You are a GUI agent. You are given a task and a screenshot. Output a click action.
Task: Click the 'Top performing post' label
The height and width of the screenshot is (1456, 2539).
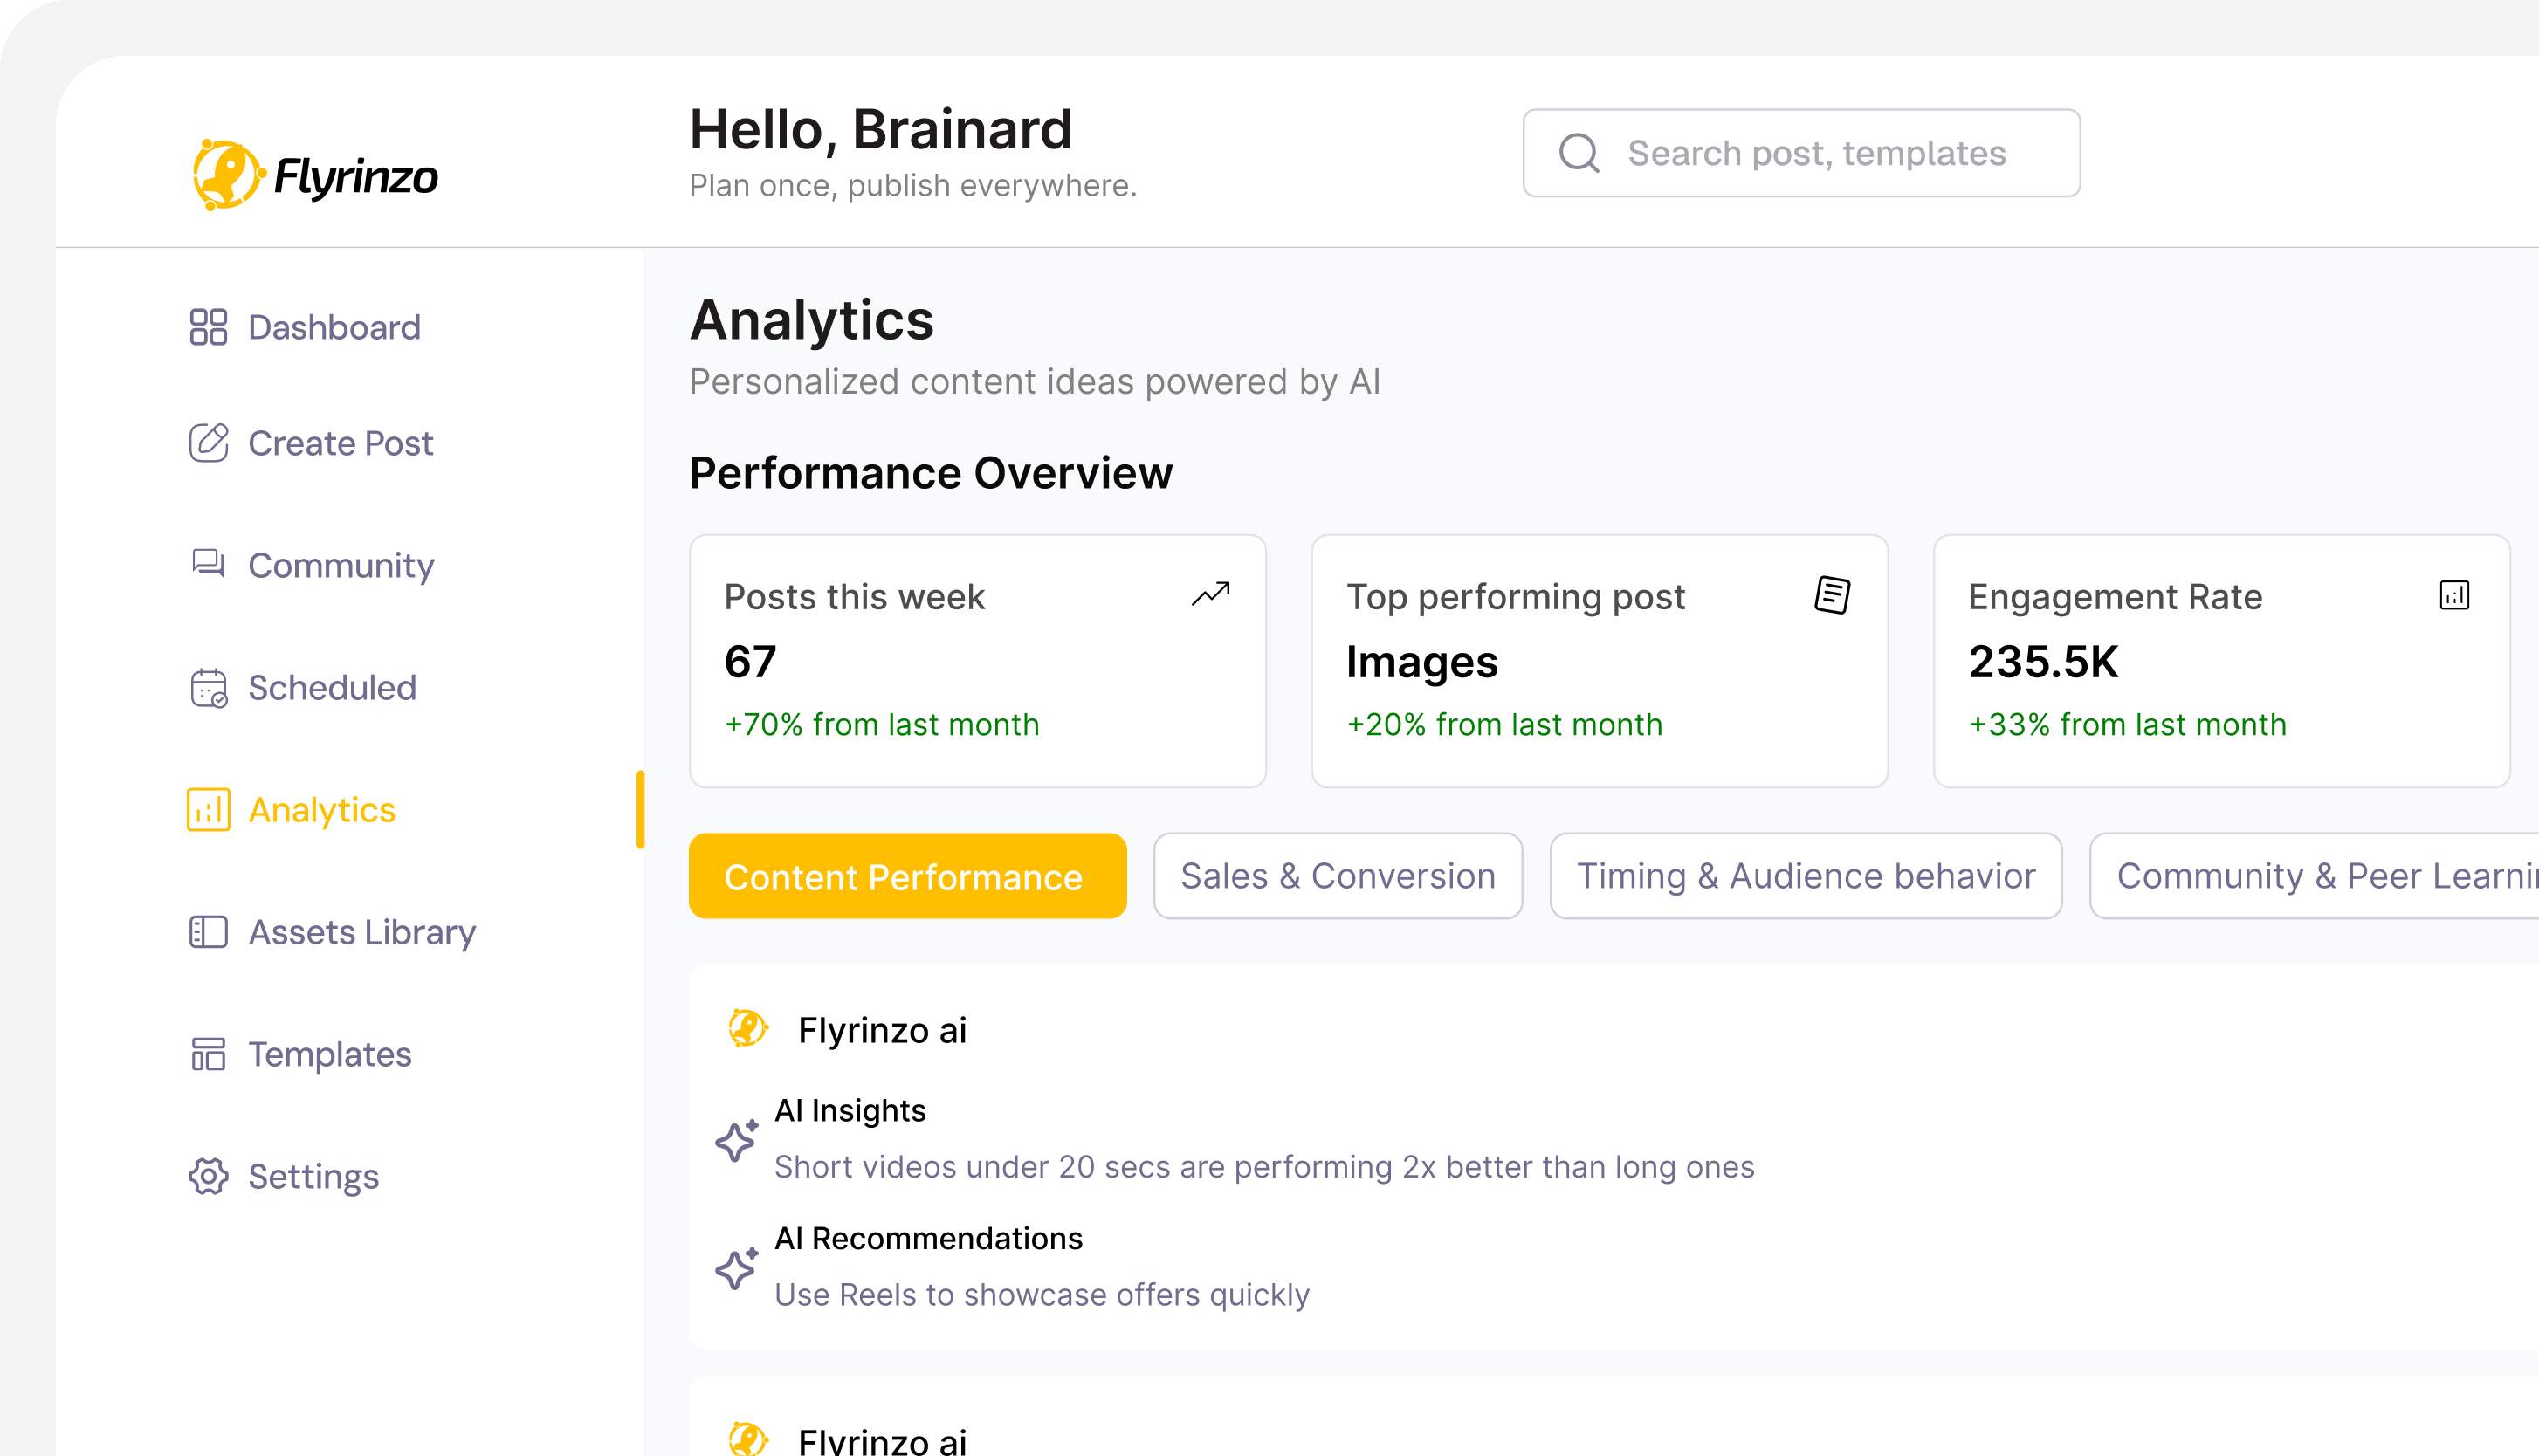coord(1515,596)
